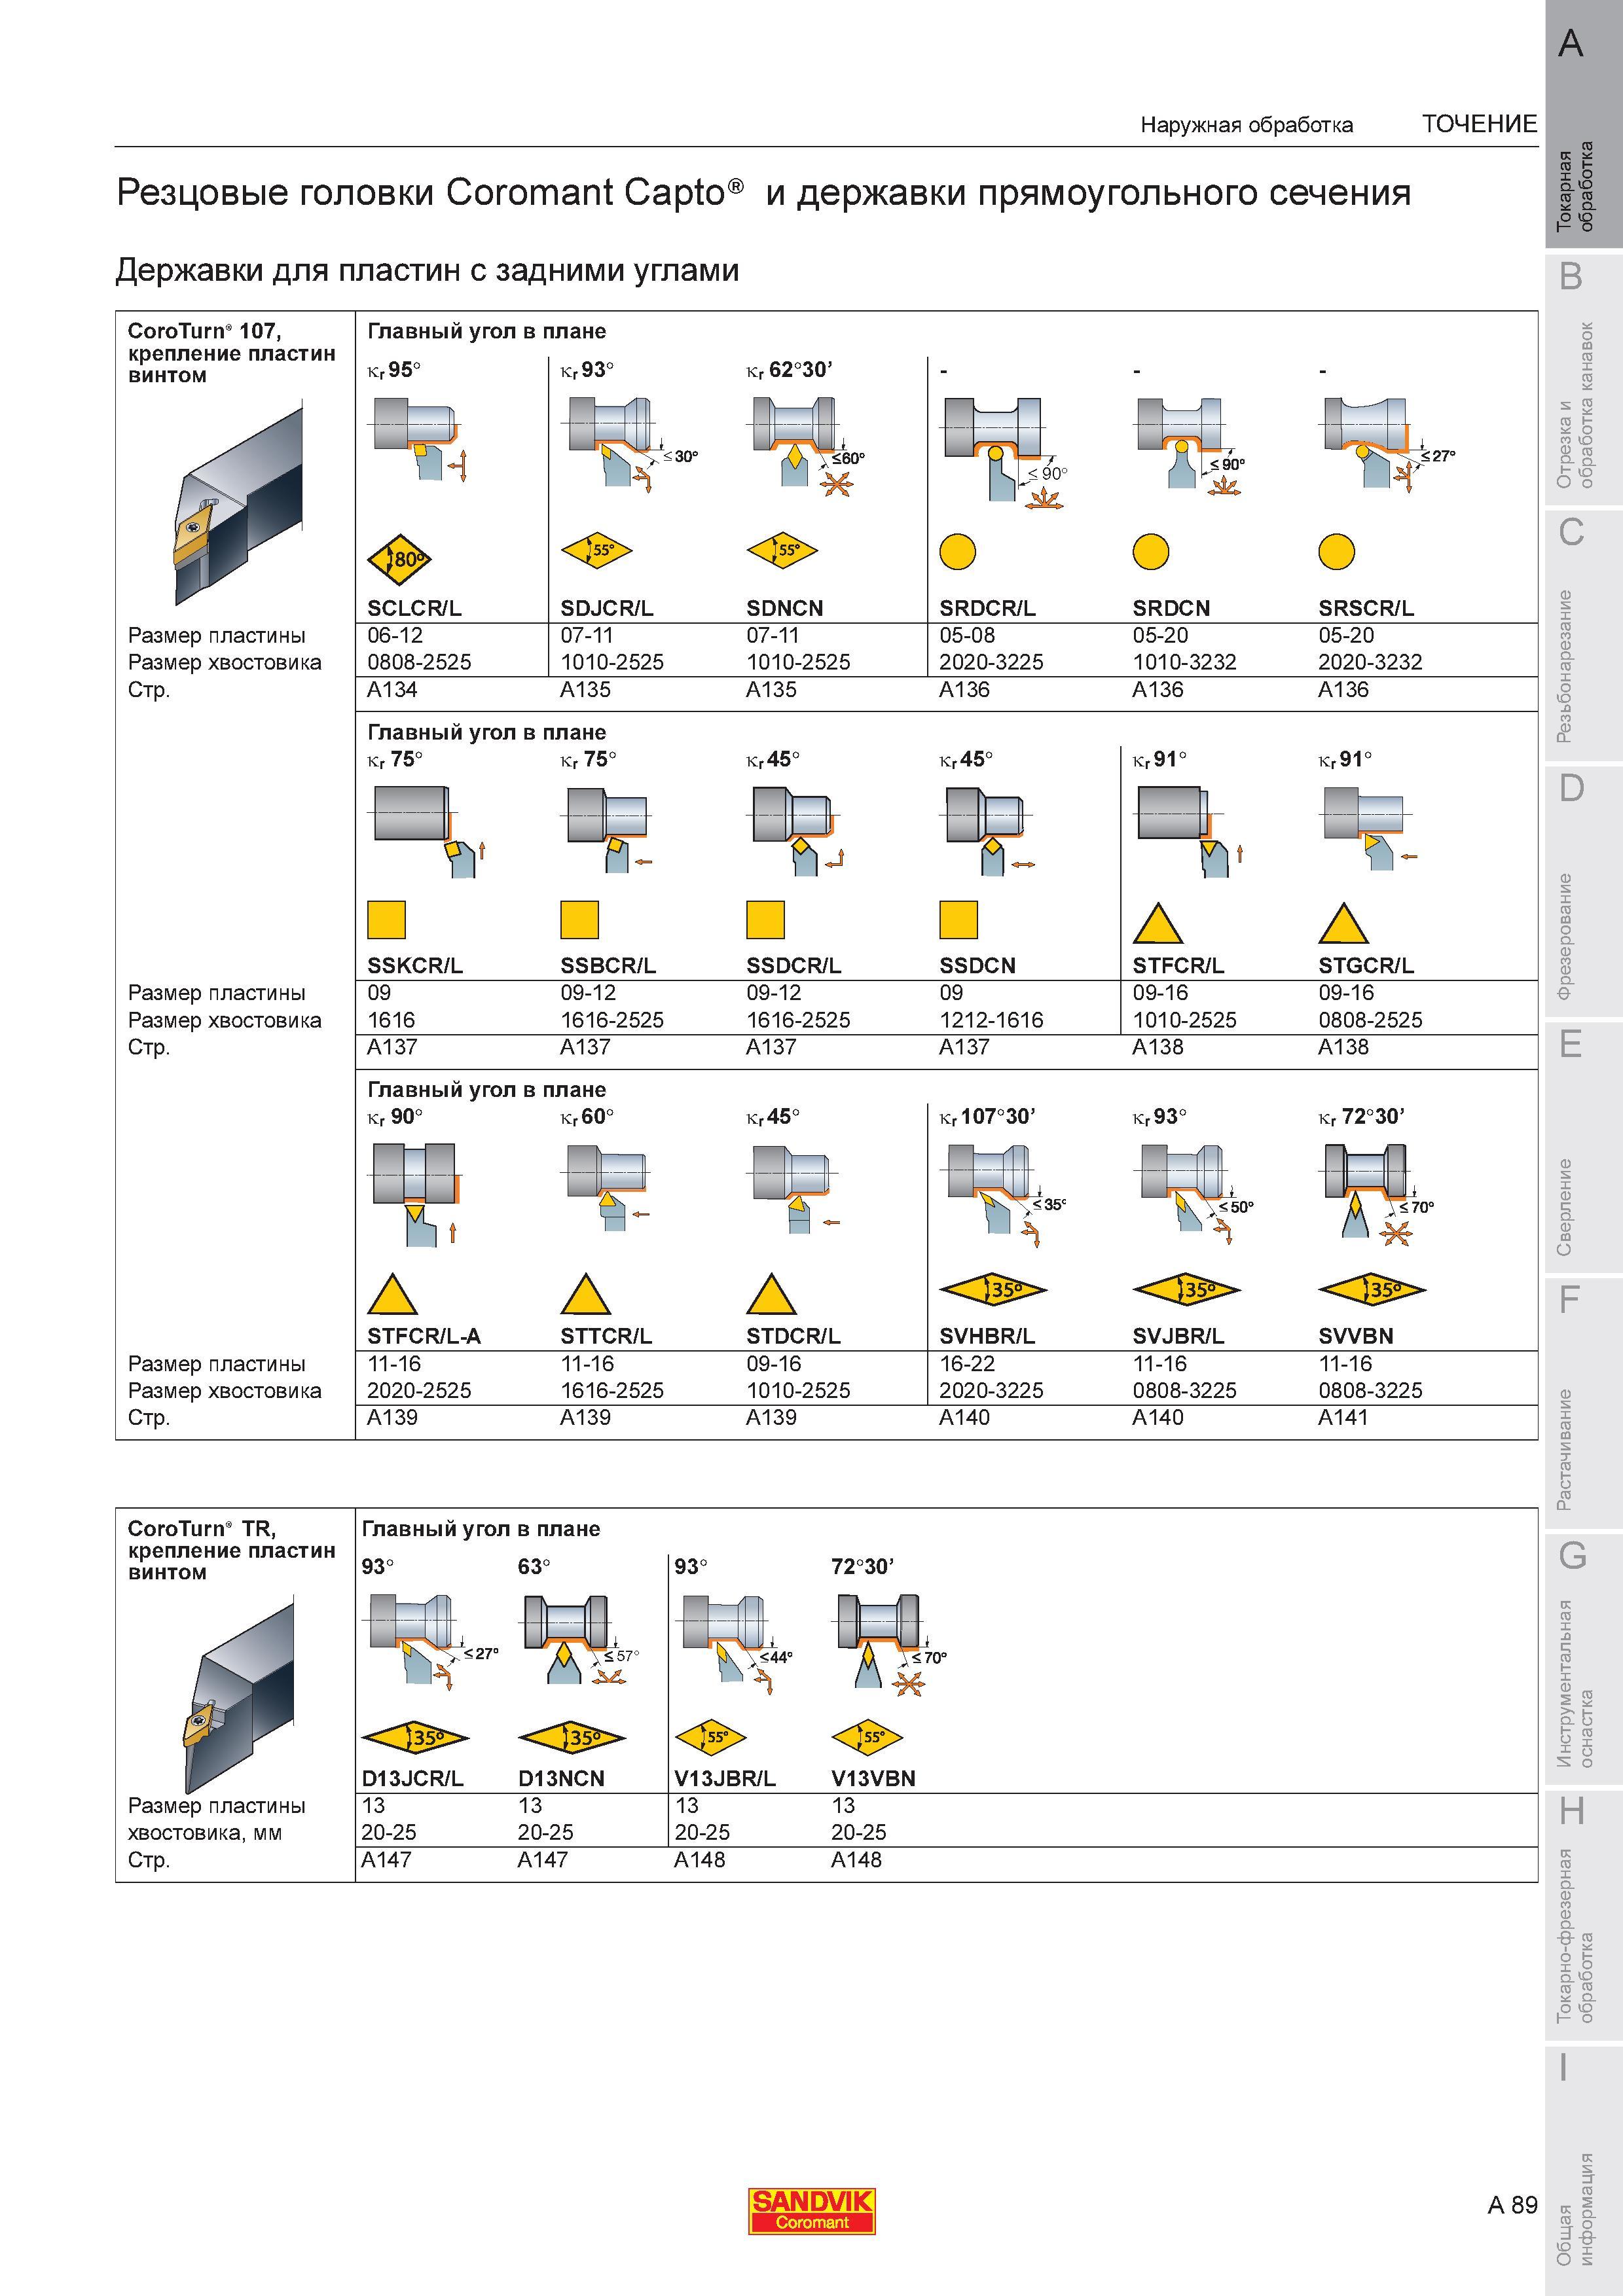This screenshot has width=1623, height=2296.
Task: Click the Наружная обработка header text
Action: (x=1247, y=125)
